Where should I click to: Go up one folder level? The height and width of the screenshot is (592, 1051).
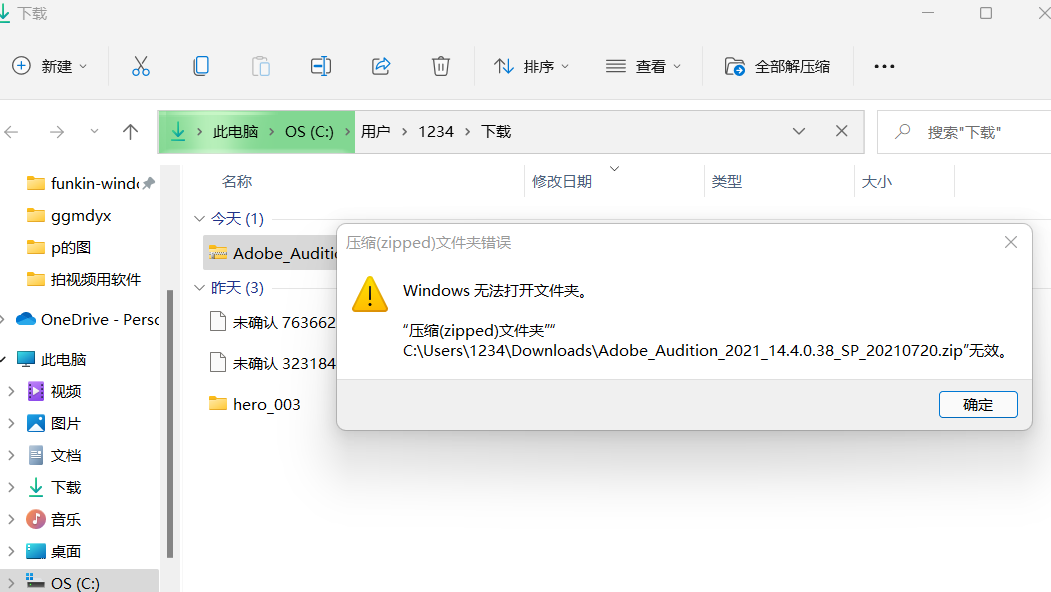point(131,132)
